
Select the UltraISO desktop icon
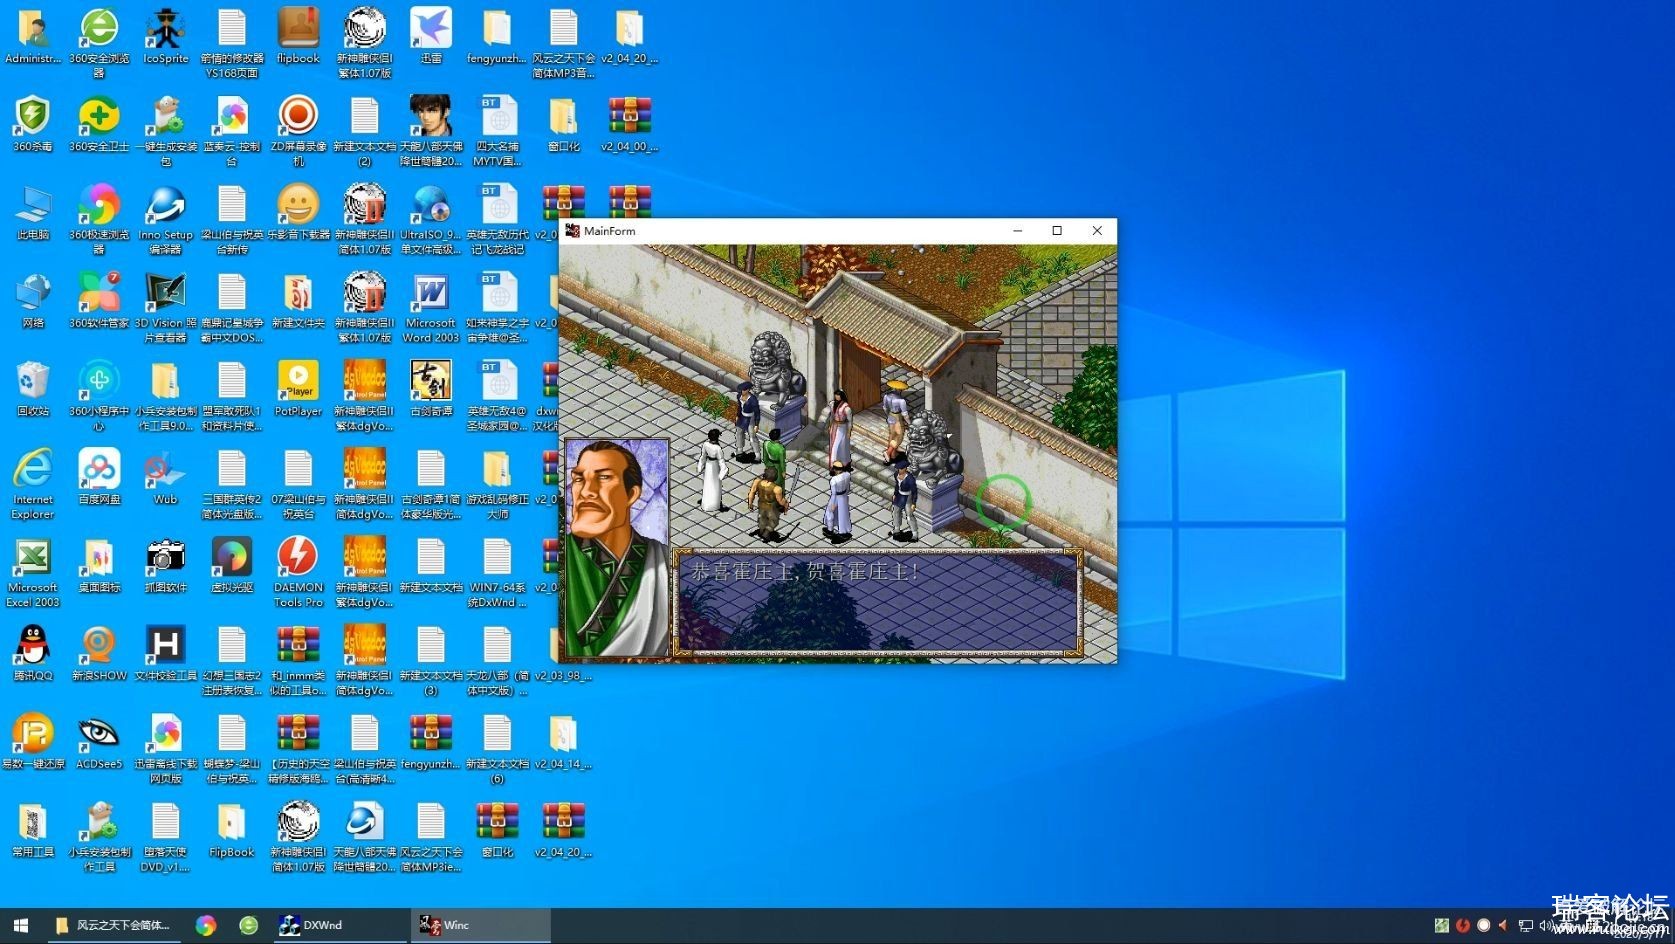click(431, 219)
